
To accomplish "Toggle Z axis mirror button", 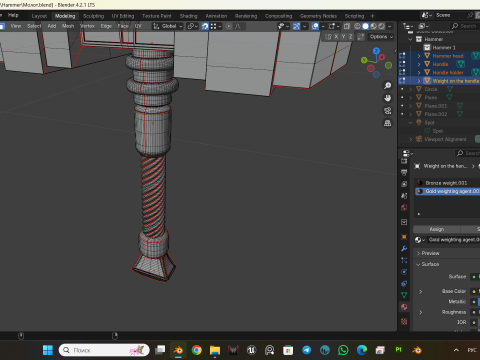I will point(350,37).
